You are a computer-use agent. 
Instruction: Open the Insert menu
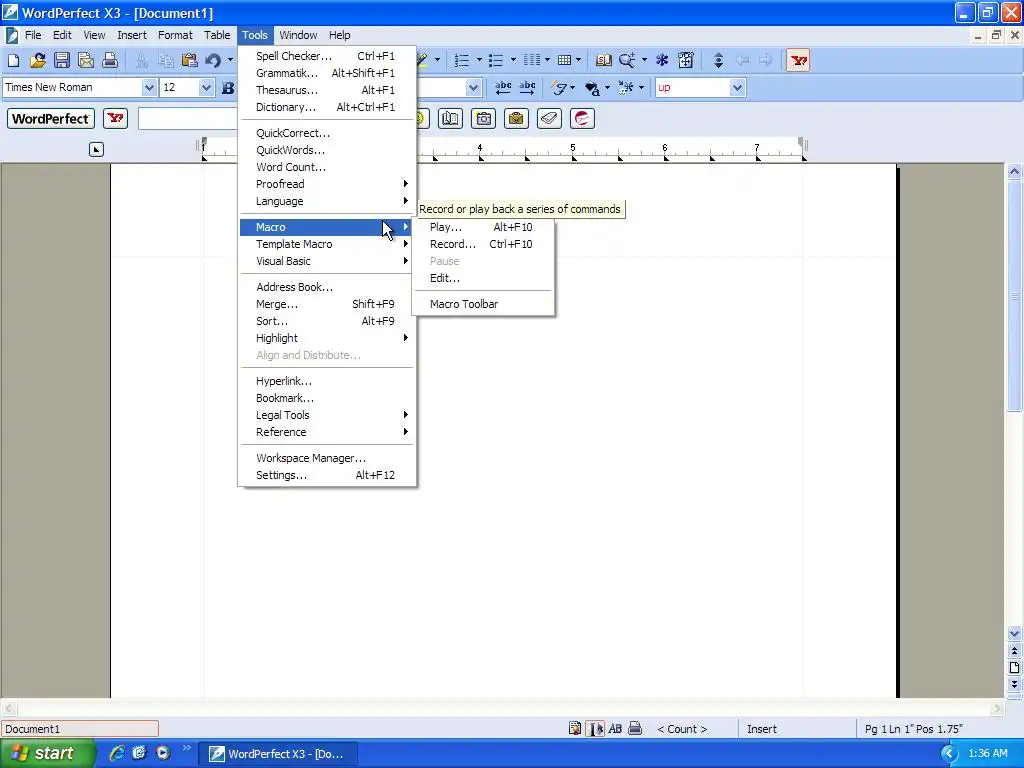[x=132, y=35]
